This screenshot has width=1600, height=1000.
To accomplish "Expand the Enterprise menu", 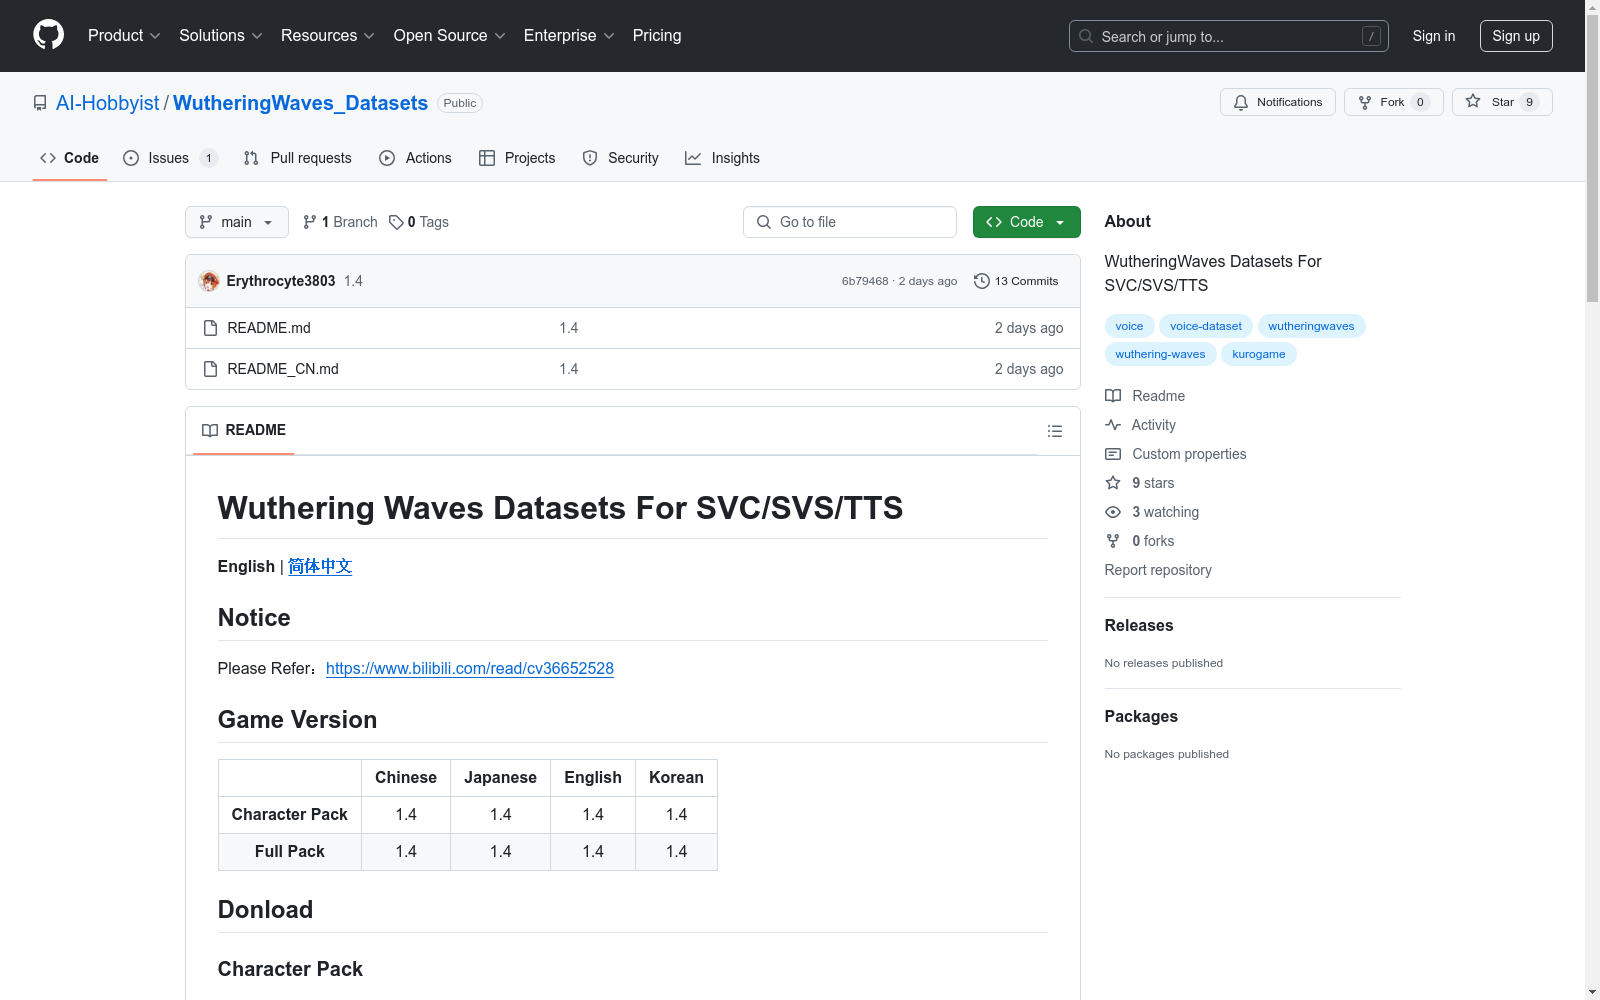I will point(569,35).
